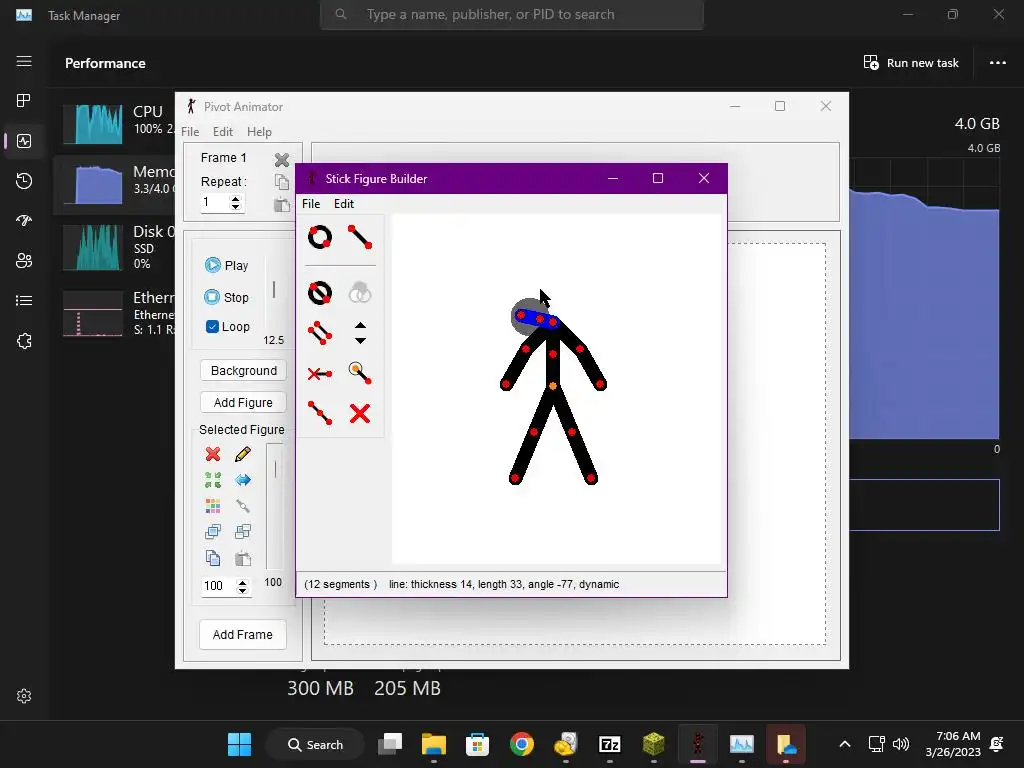Click the paste figure icon in Selected Figure
Image resolution: width=1024 pixels, height=768 pixels.
pyautogui.click(x=243, y=558)
